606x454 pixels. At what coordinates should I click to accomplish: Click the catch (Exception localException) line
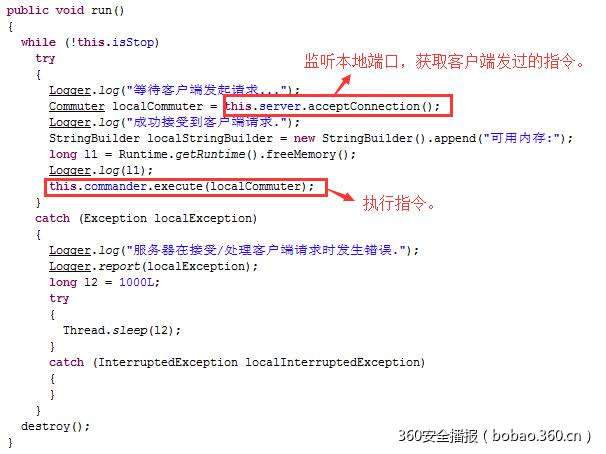146,218
